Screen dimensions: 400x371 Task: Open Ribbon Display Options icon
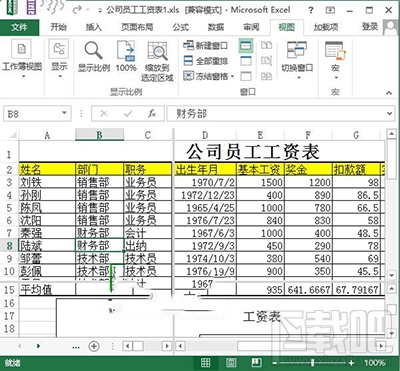pos(330,10)
